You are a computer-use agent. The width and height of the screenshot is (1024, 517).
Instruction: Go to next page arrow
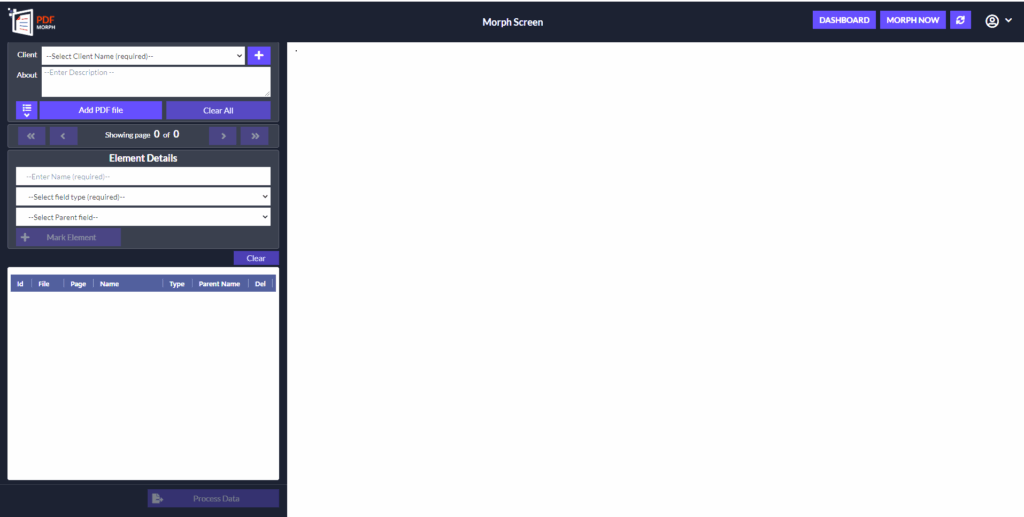click(x=223, y=136)
